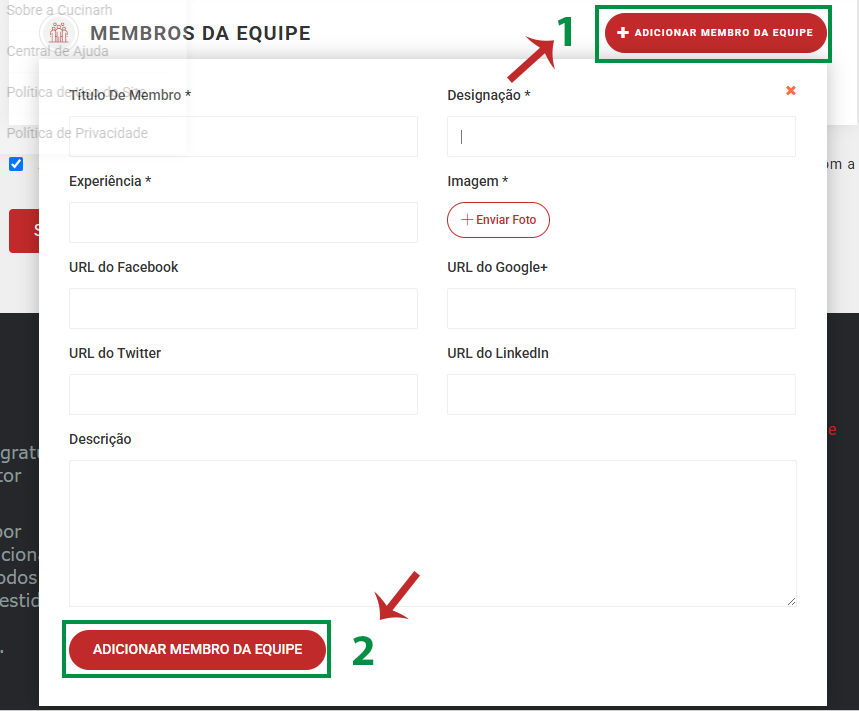The height and width of the screenshot is (711, 859).
Task: Click the team members icon in the page header
Action: [x=57, y=33]
